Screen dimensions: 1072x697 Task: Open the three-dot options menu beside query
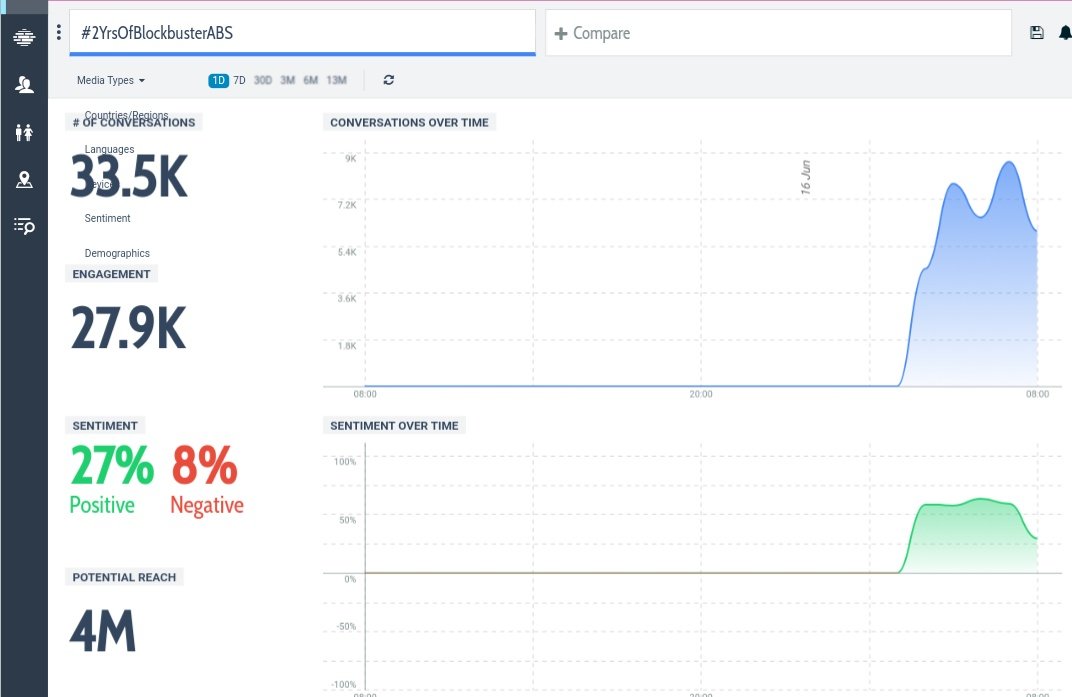coord(59,32)
